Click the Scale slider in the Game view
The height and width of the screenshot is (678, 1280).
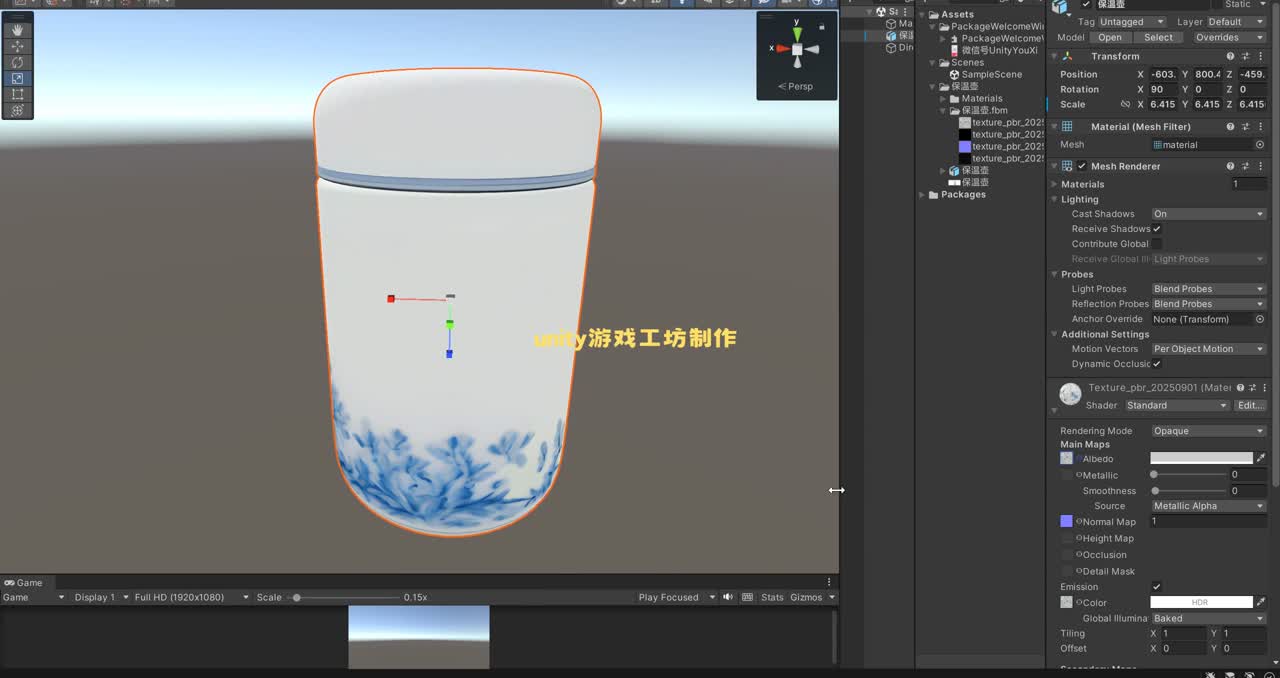point(298,597)
